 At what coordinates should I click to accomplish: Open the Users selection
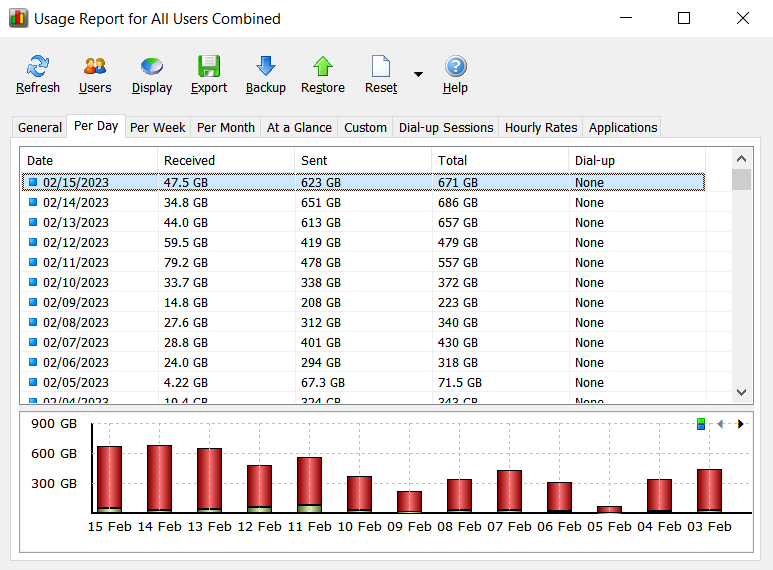tap(95, 75)
